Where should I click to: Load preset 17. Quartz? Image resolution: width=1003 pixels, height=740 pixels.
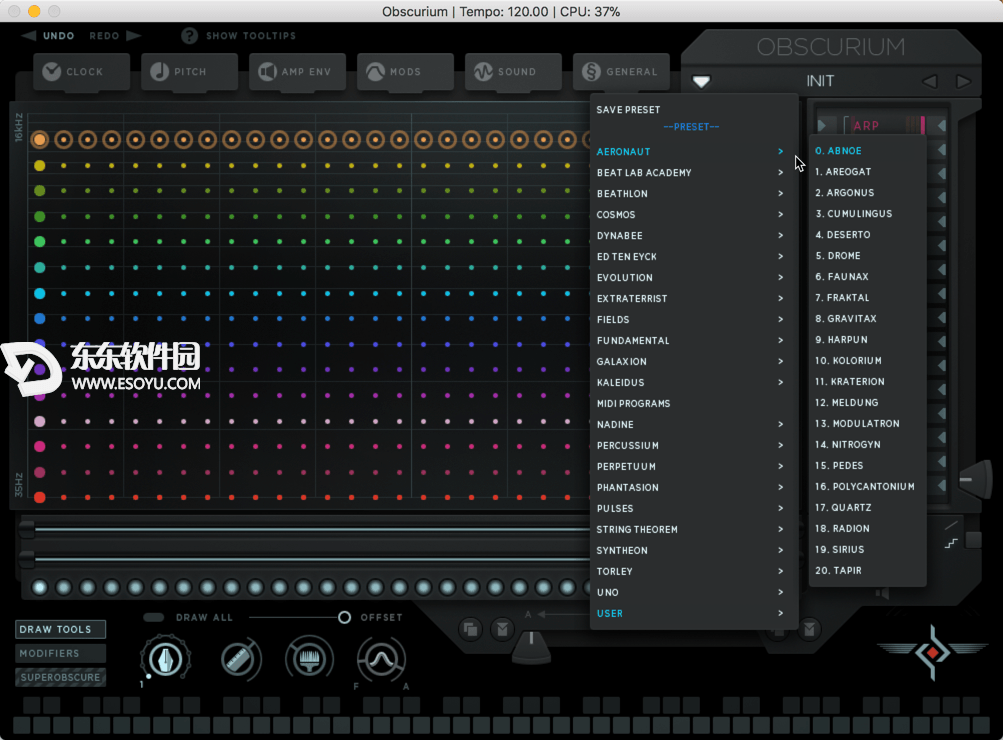point(867,508)
